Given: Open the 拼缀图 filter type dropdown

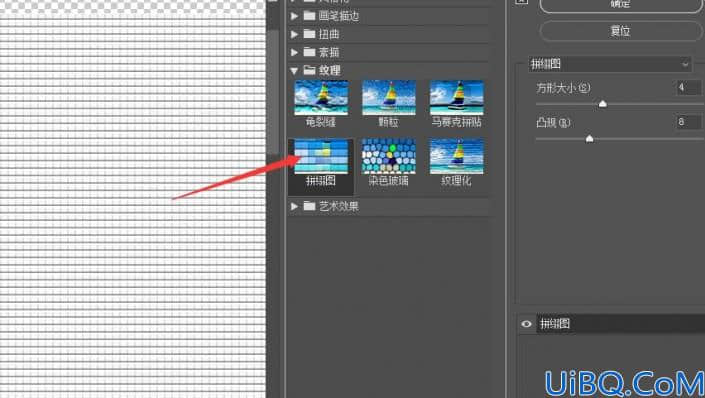Looking at the screenshot, I should [x=610, y=64].
